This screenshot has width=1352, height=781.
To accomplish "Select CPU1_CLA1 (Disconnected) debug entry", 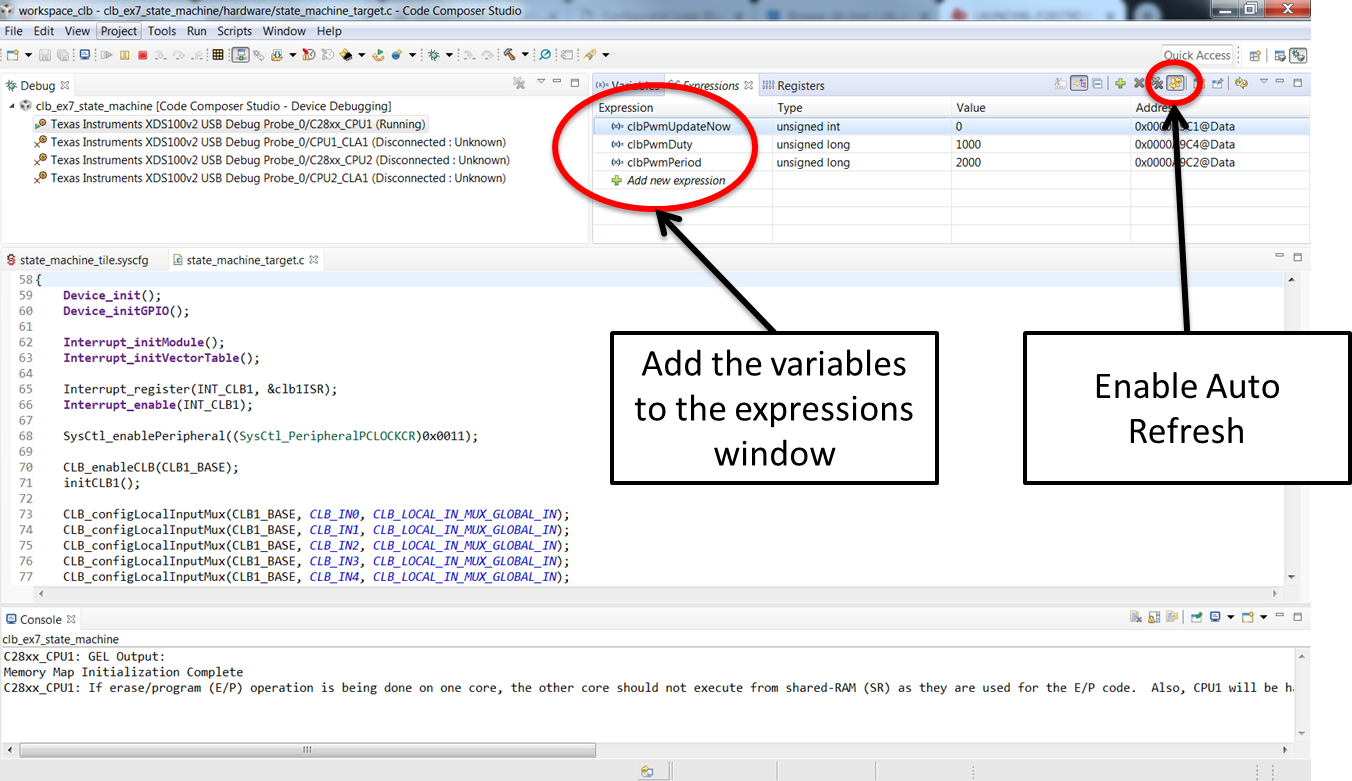I will (270, 142).
